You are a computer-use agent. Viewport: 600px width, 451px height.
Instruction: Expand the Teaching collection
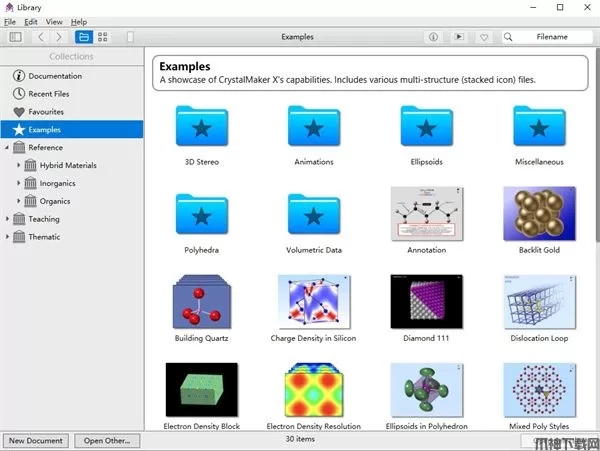(8, 219)
